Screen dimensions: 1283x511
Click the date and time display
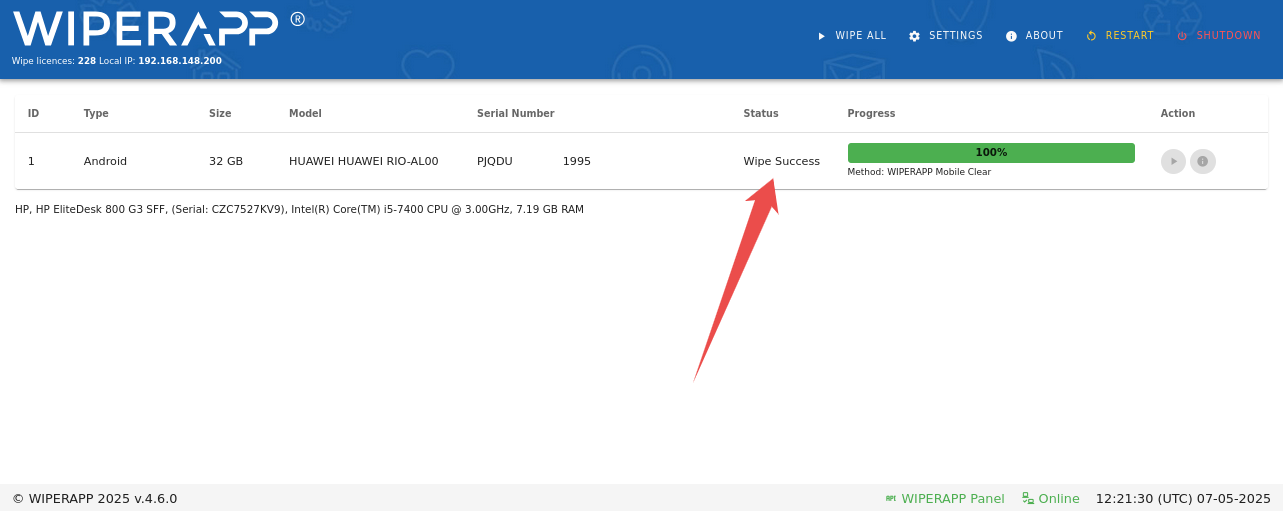pos(1183,499)
